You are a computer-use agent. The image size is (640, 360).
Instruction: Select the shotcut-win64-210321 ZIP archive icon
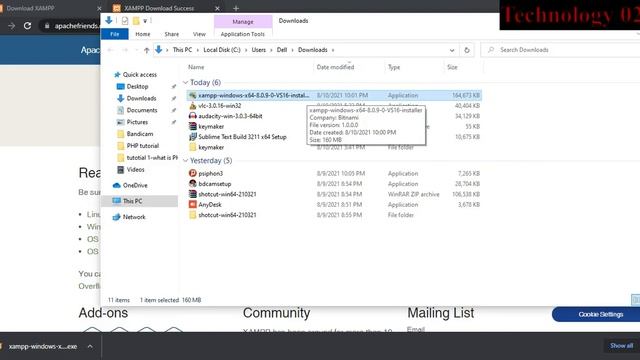pos(193,194)
